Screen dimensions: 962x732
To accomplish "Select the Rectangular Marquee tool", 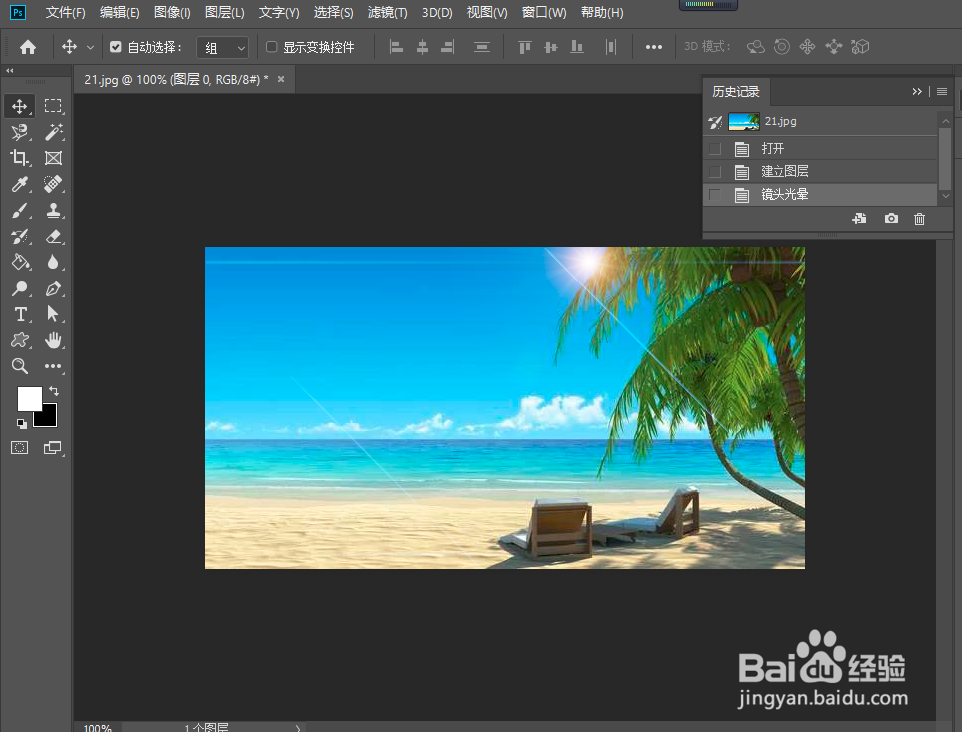I will pyautogui.click(x=53, y=106).
